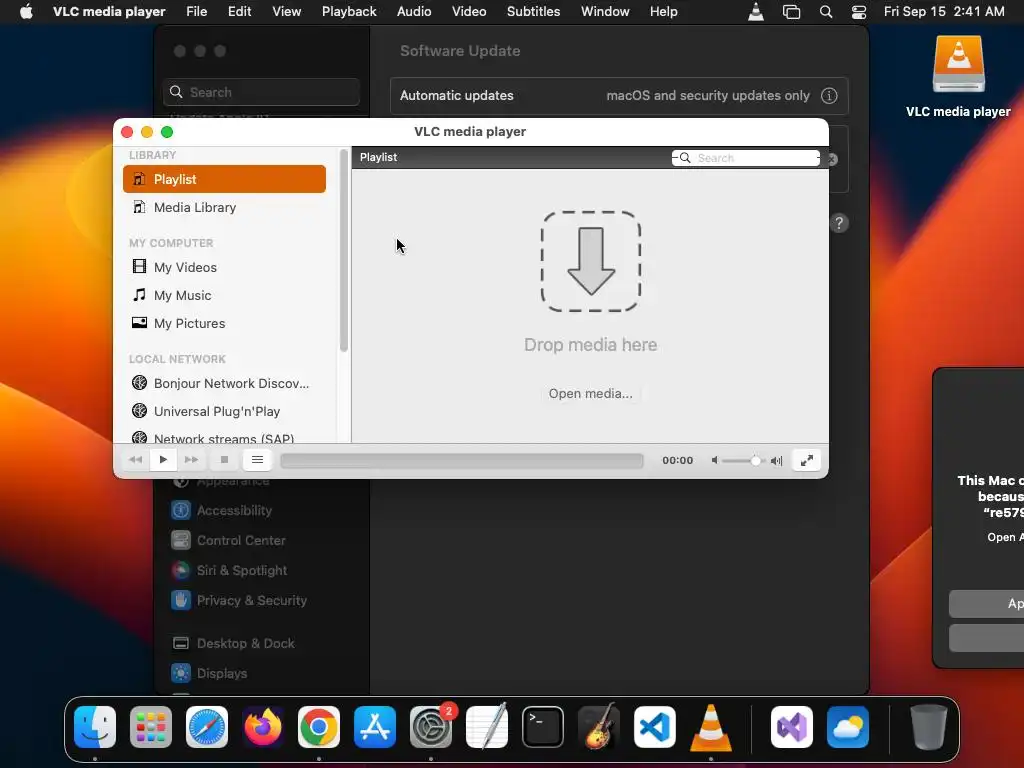This screenshot has width=1024, height=768.
Task: Toggle the playlist view button
Action: point(257,460)
